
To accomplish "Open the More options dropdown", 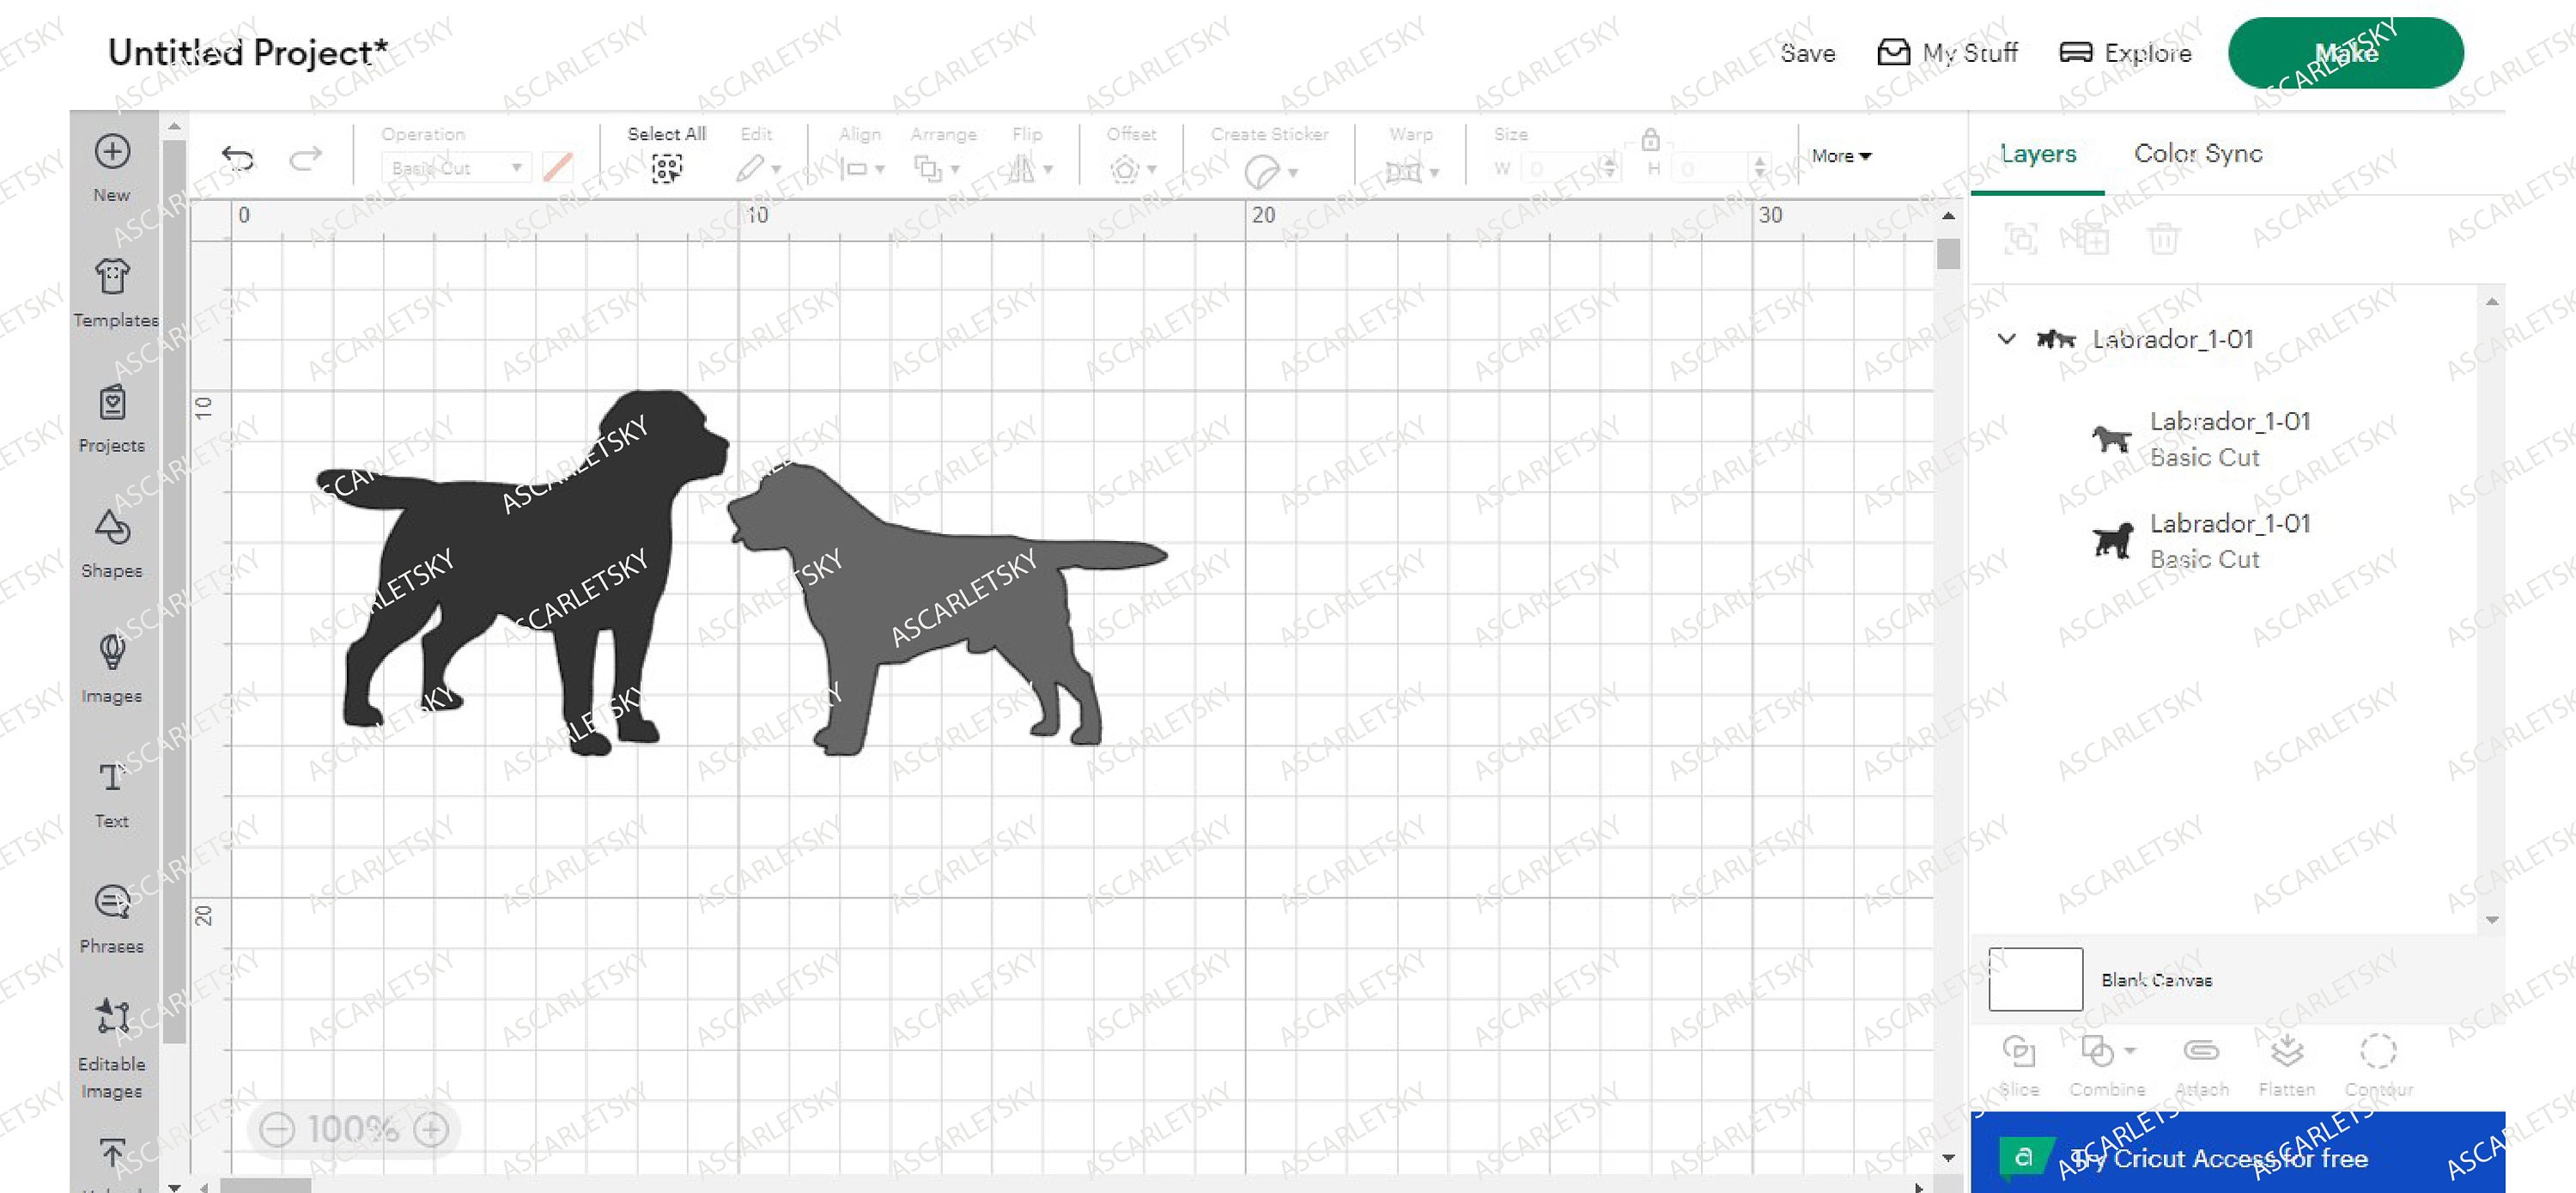I will [1841, 156].
